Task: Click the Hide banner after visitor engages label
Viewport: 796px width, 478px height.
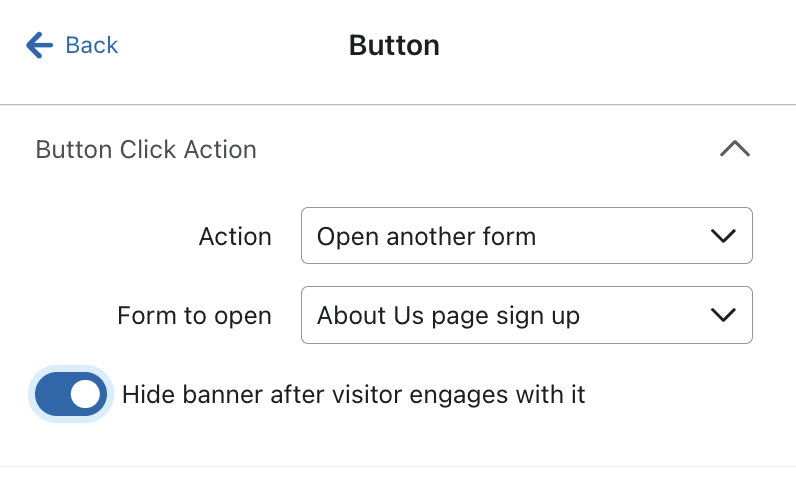Action: tap(353, 394)
